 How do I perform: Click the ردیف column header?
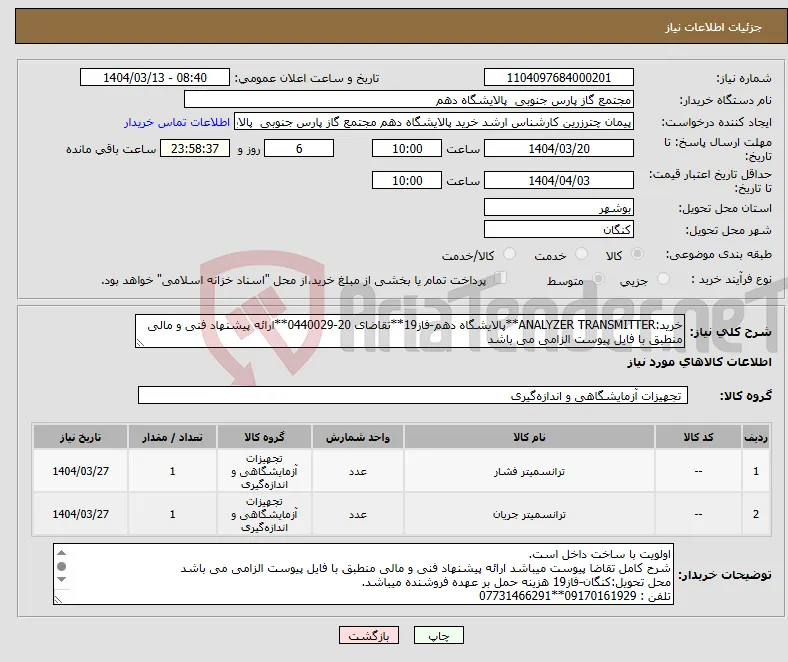(x=756, y=437)
